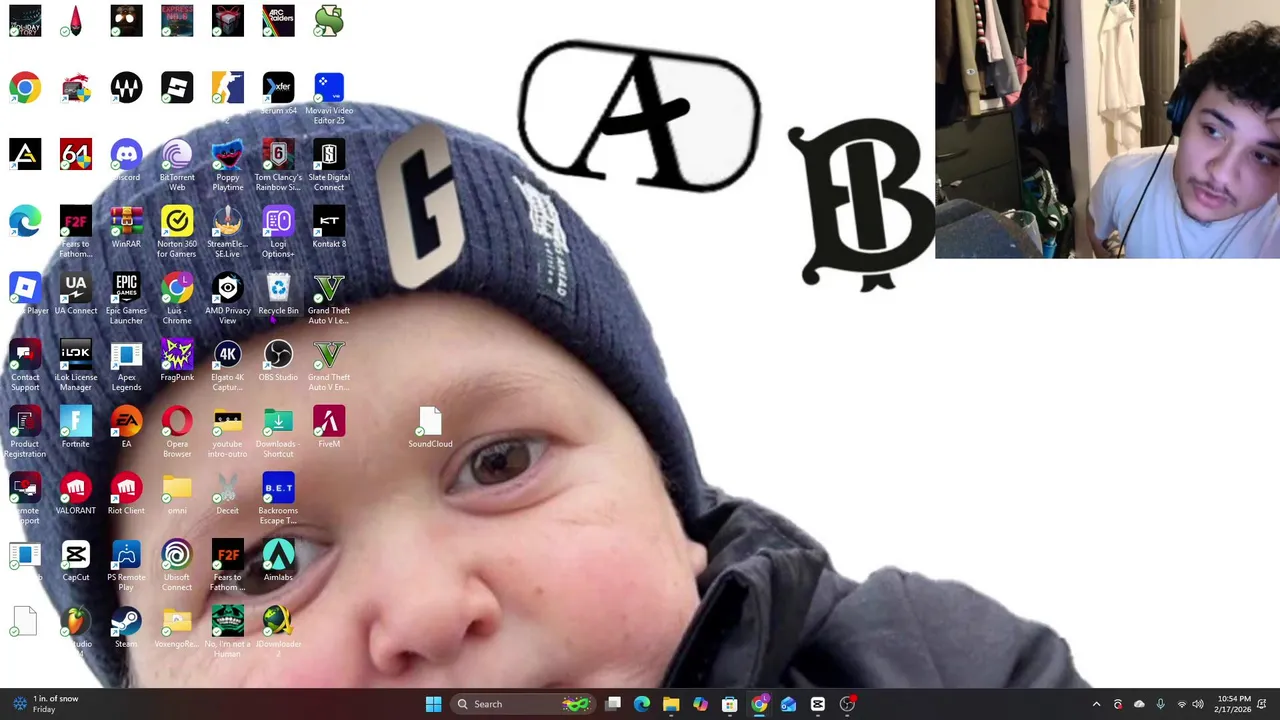Open the Steam desktop shortcut
This screenshot has width=1280, height=720.
[126, 628]
